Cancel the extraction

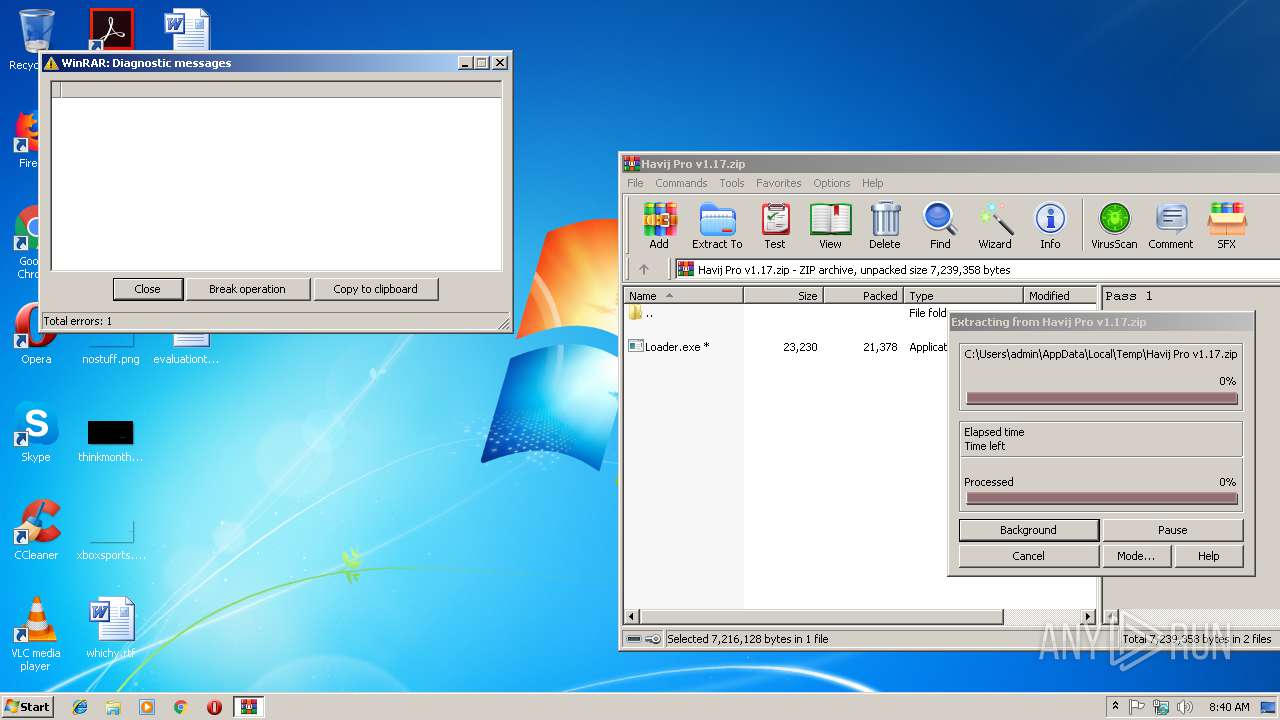(1028, 556)
